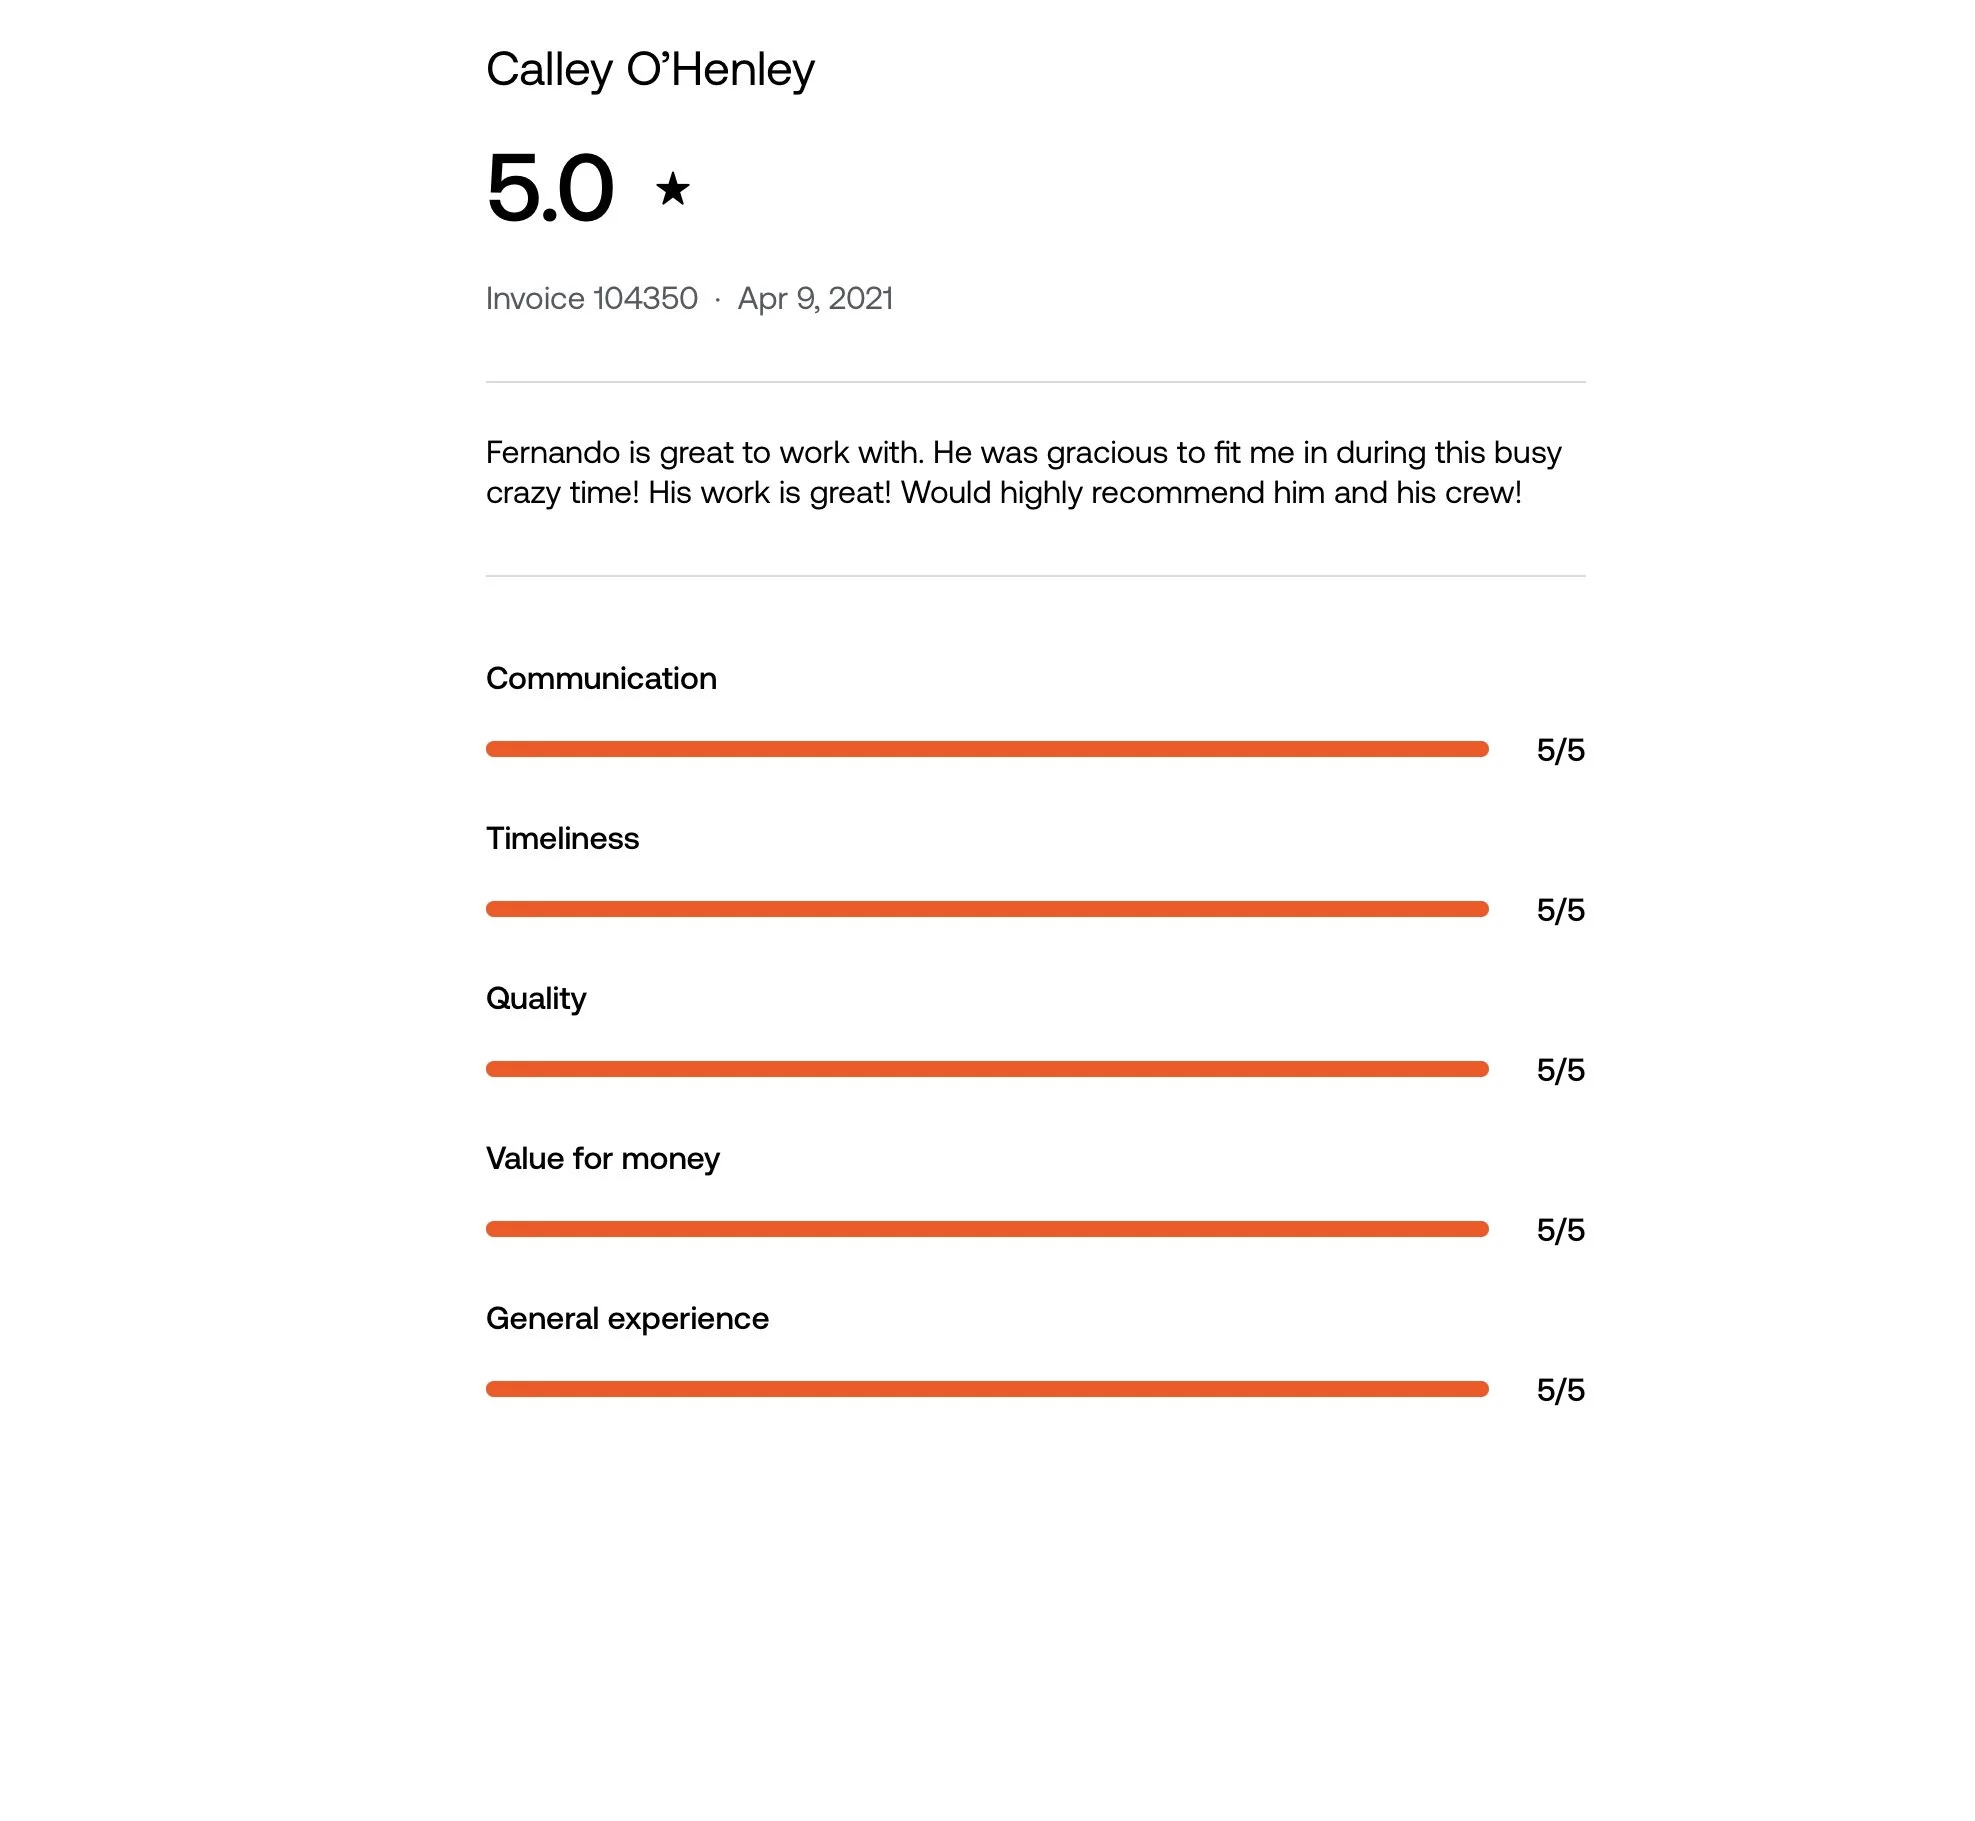Click the Value for money rating bar
The width and height of the screenshot is (1975, 1821).
987,1229
